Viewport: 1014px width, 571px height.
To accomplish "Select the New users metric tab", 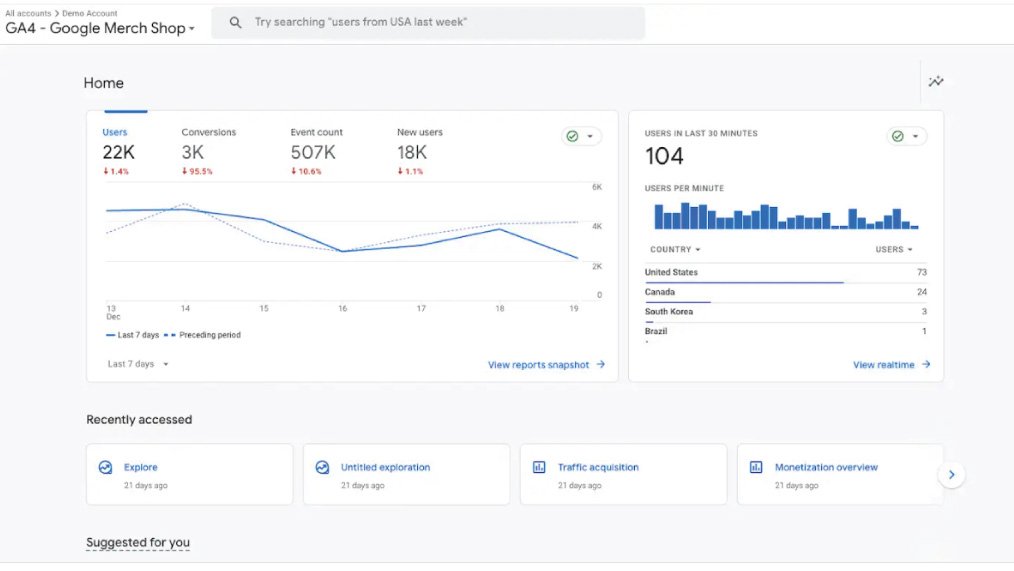I will (x=420, y=151).
